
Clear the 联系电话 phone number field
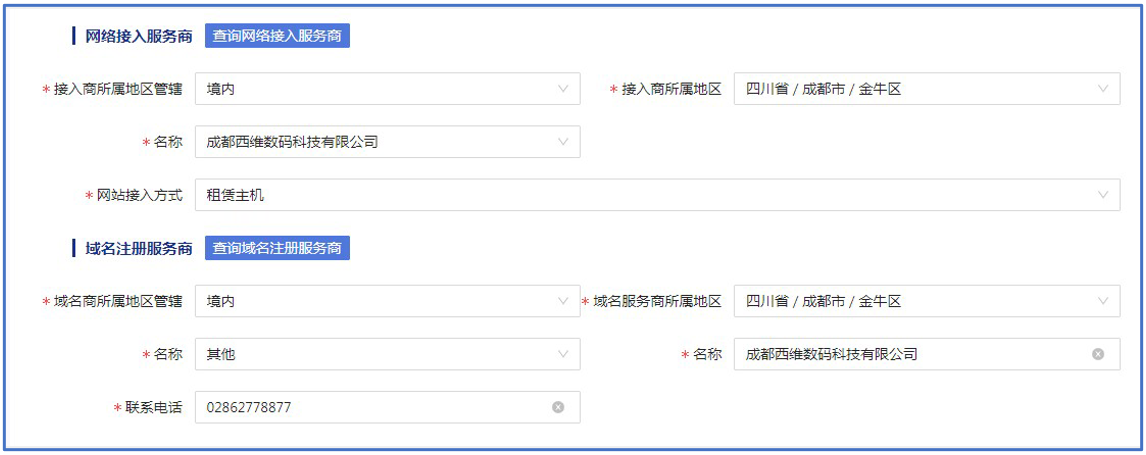pos(558,407)
